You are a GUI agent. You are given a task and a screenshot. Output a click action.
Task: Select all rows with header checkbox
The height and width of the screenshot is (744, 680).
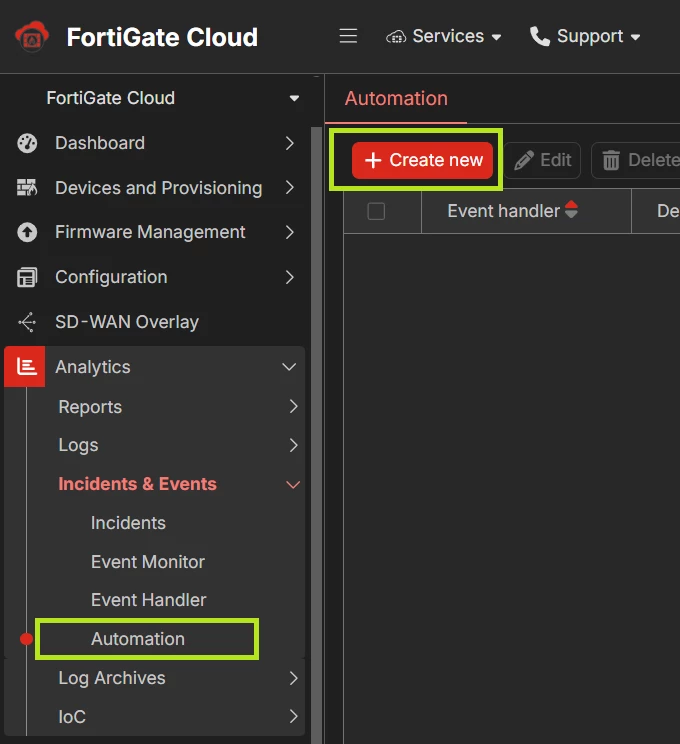coord(376,211)
